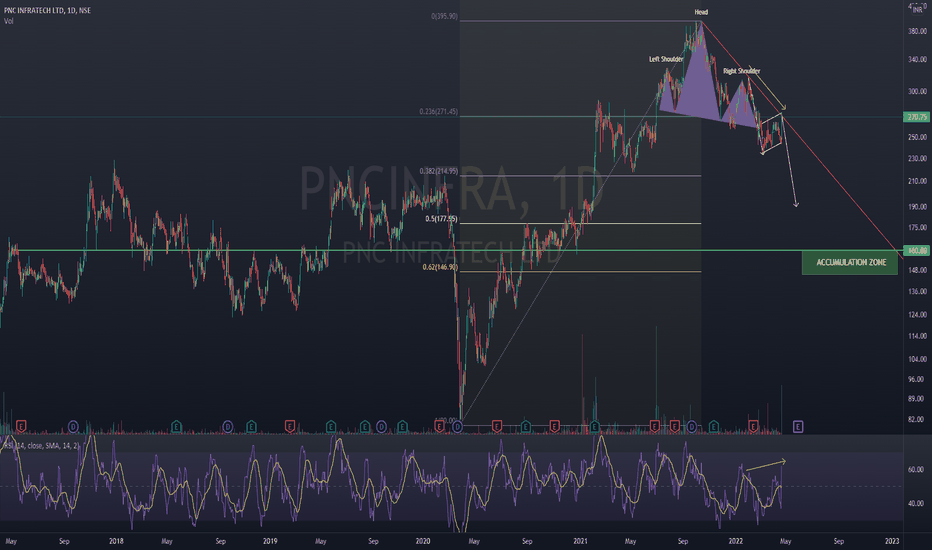
Task: Click the 210.00 price axis label
Action: tap(917, 181)
